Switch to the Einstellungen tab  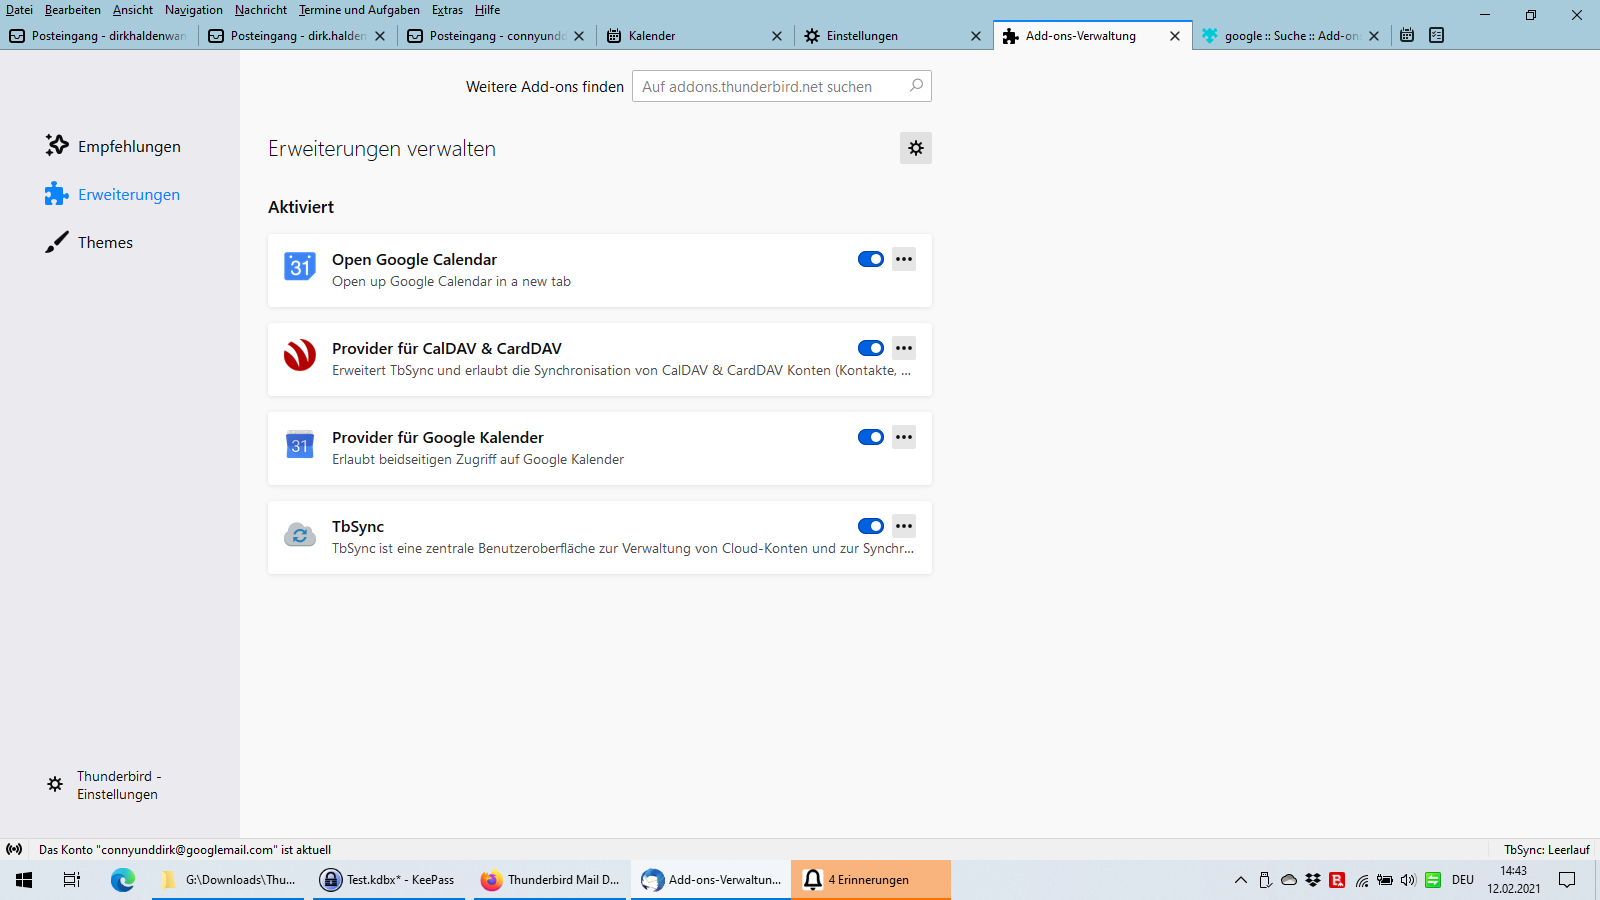894,36
